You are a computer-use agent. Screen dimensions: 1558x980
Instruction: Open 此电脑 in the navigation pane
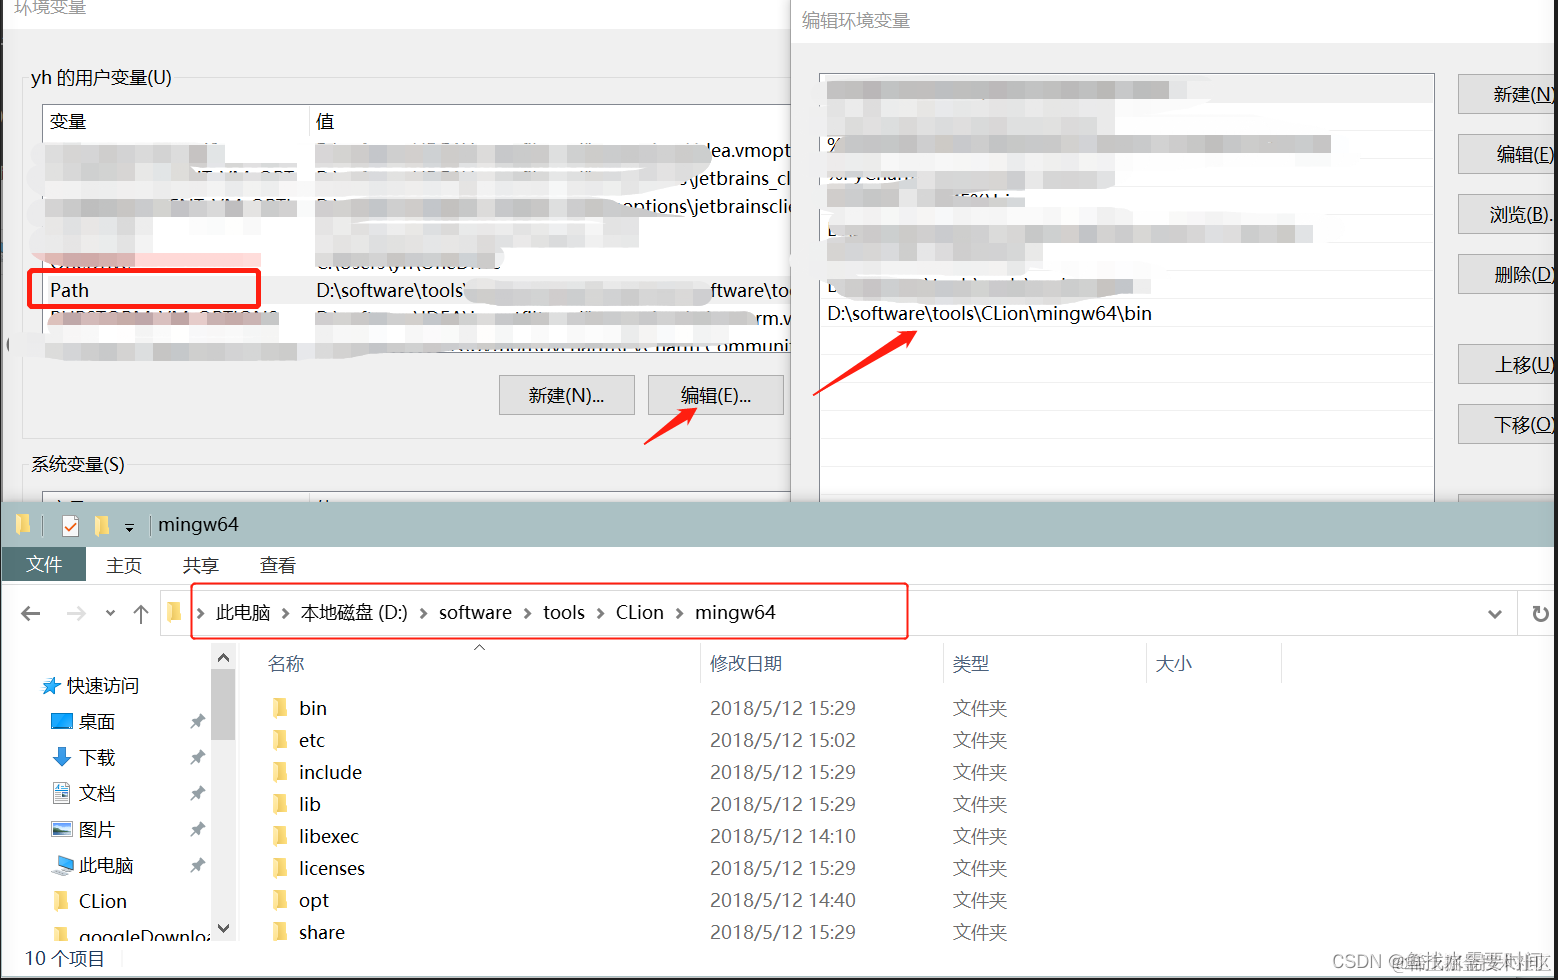click(x=106, y=866)
